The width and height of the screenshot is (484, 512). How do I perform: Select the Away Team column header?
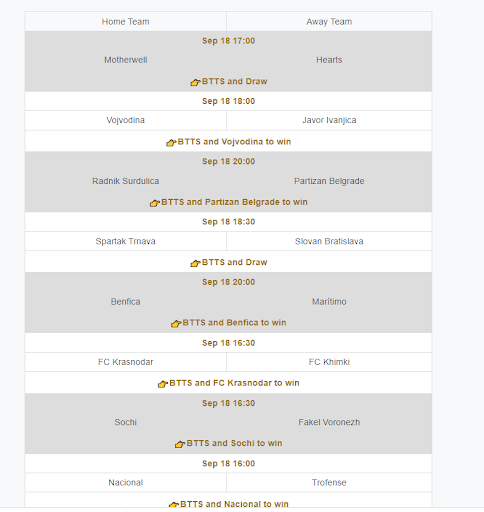point(329,22)
